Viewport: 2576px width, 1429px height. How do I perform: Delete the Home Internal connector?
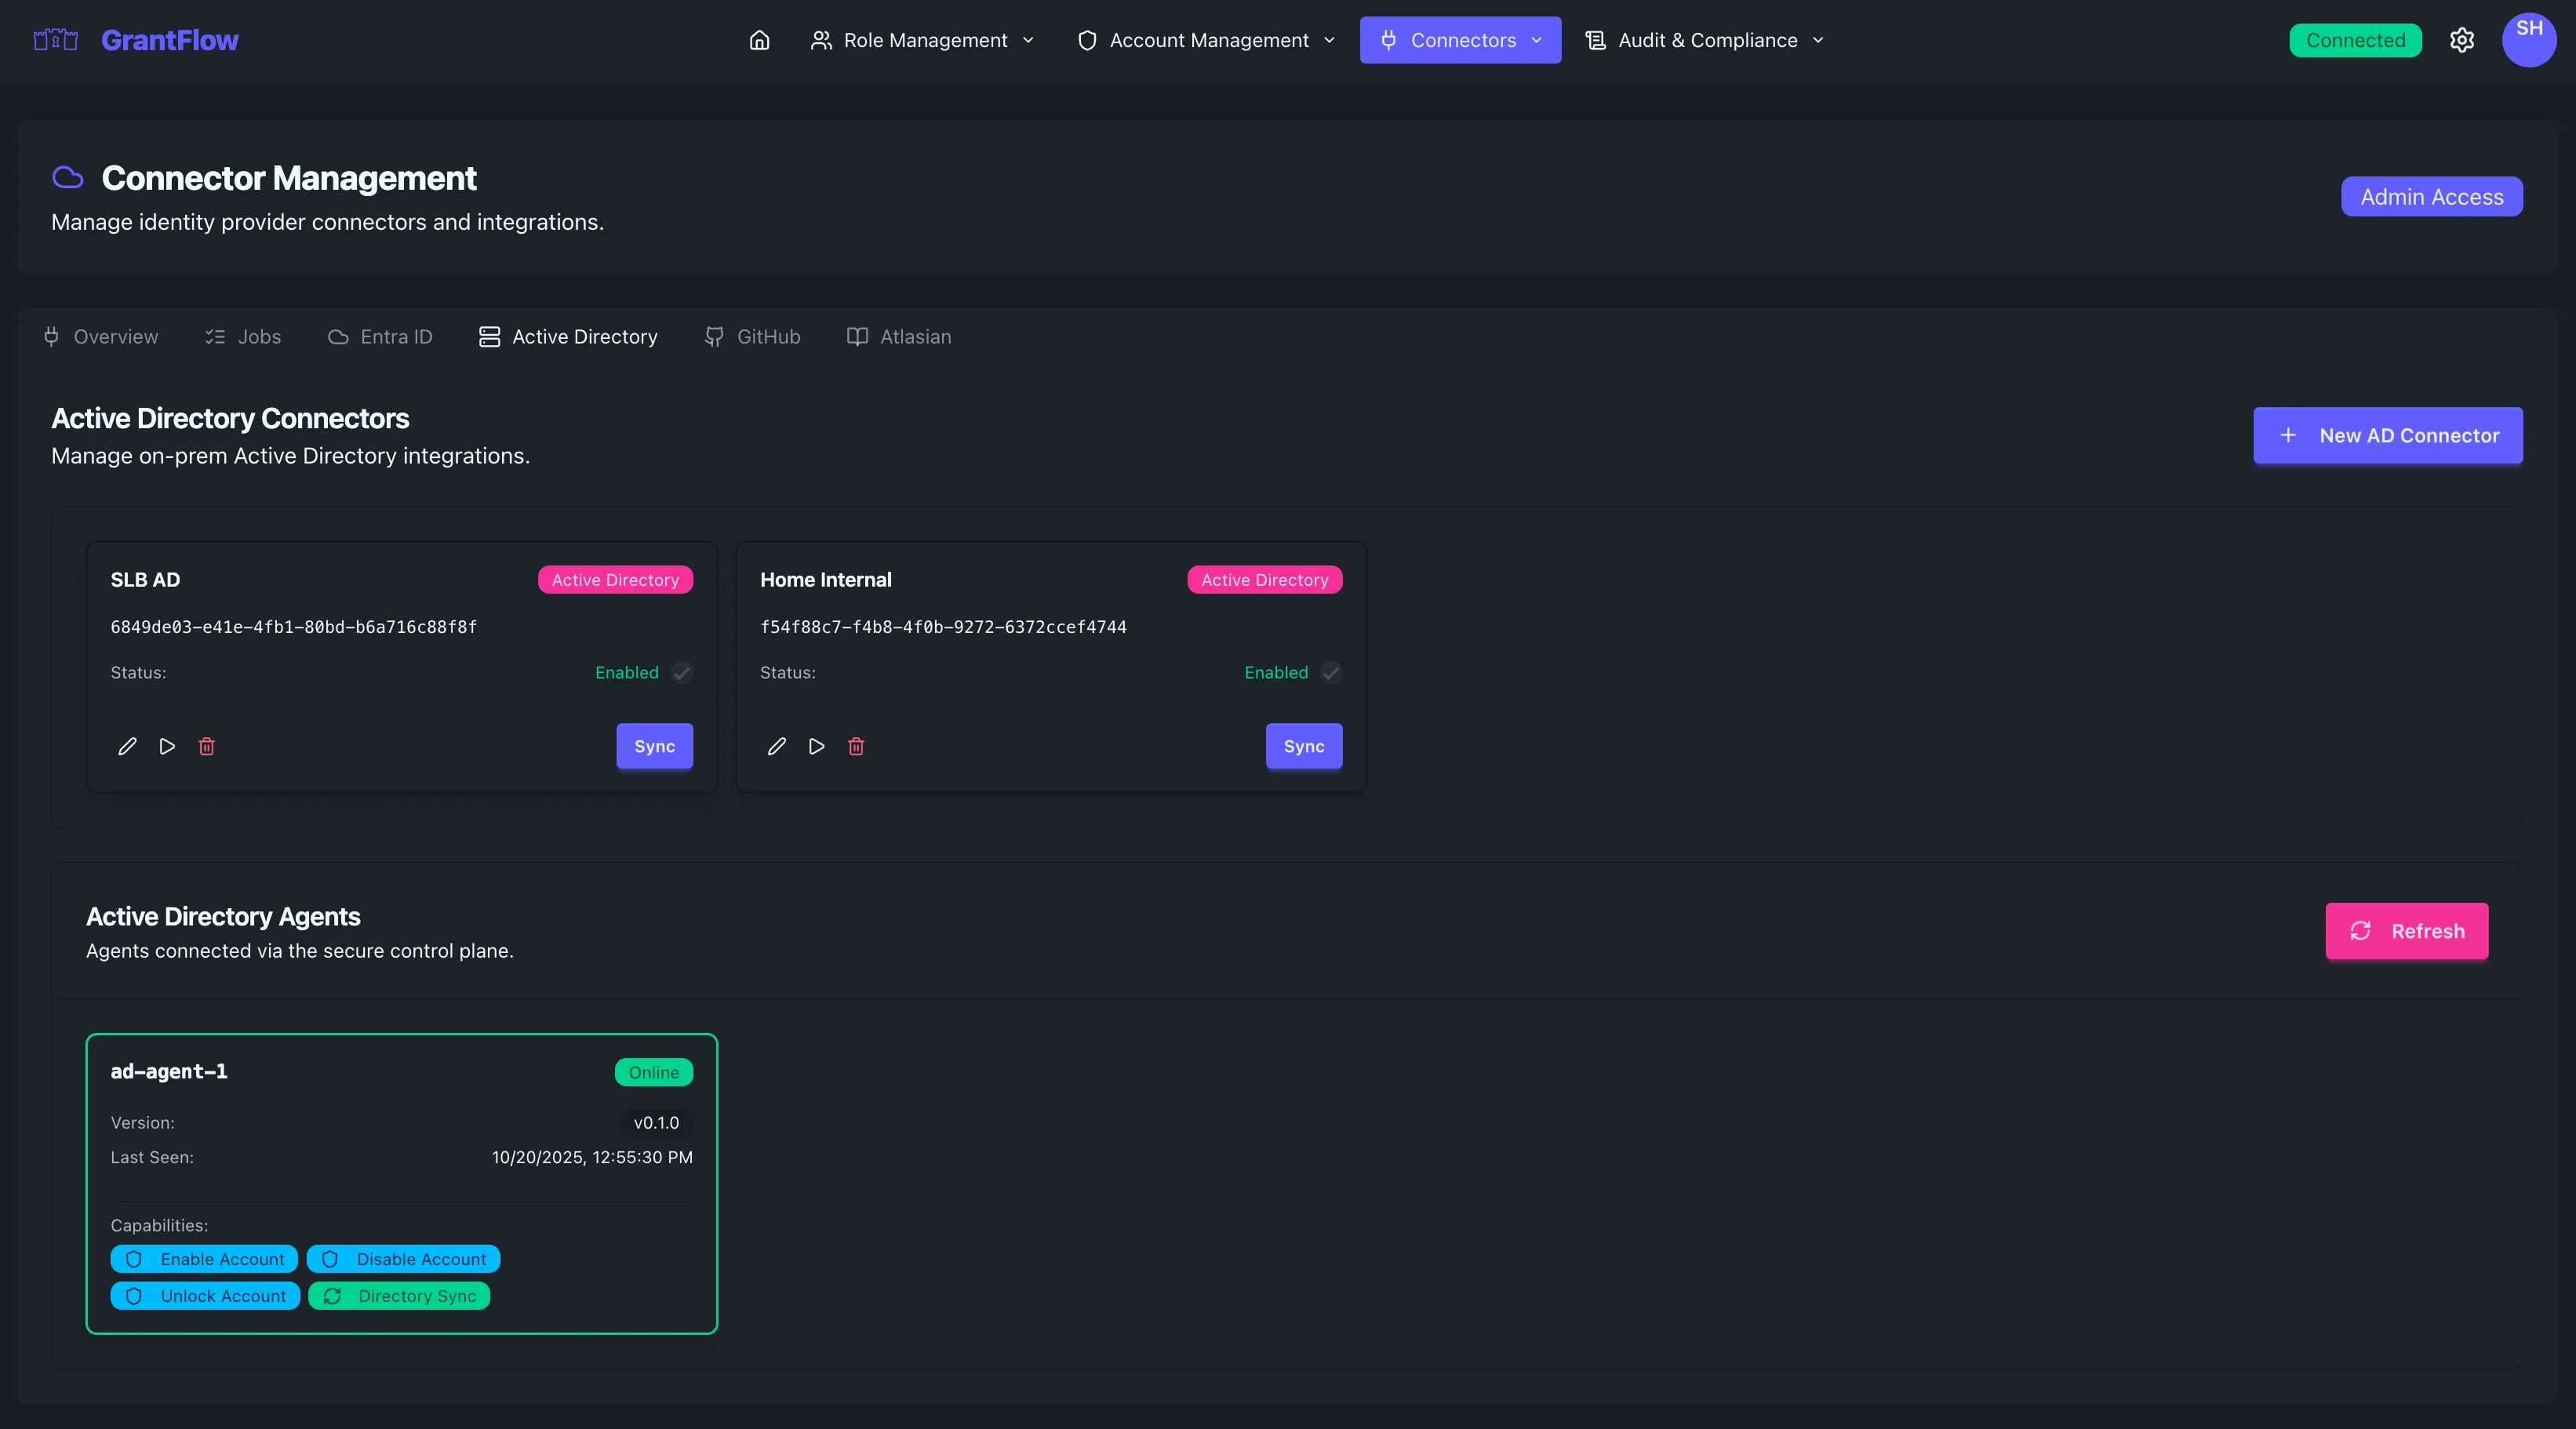point(856,746)
